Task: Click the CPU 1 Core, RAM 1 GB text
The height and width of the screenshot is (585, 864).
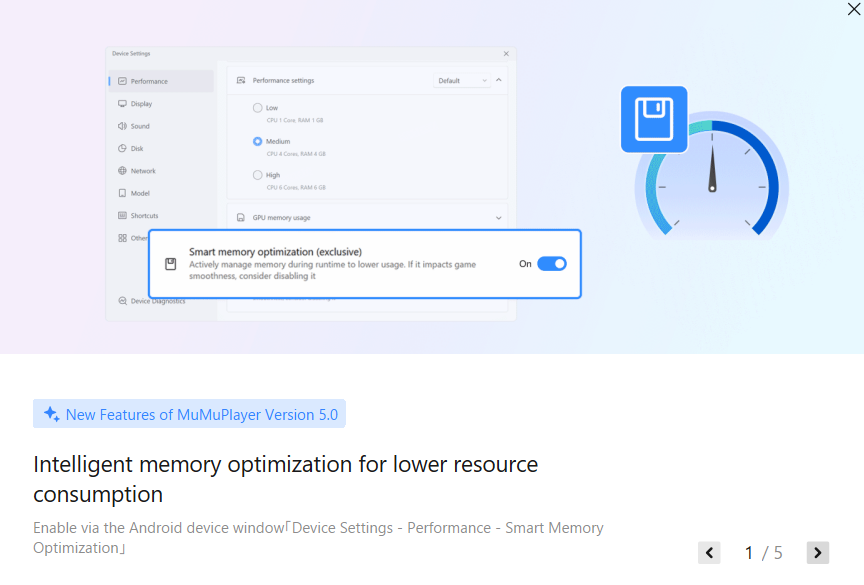Action: point(295,120)
